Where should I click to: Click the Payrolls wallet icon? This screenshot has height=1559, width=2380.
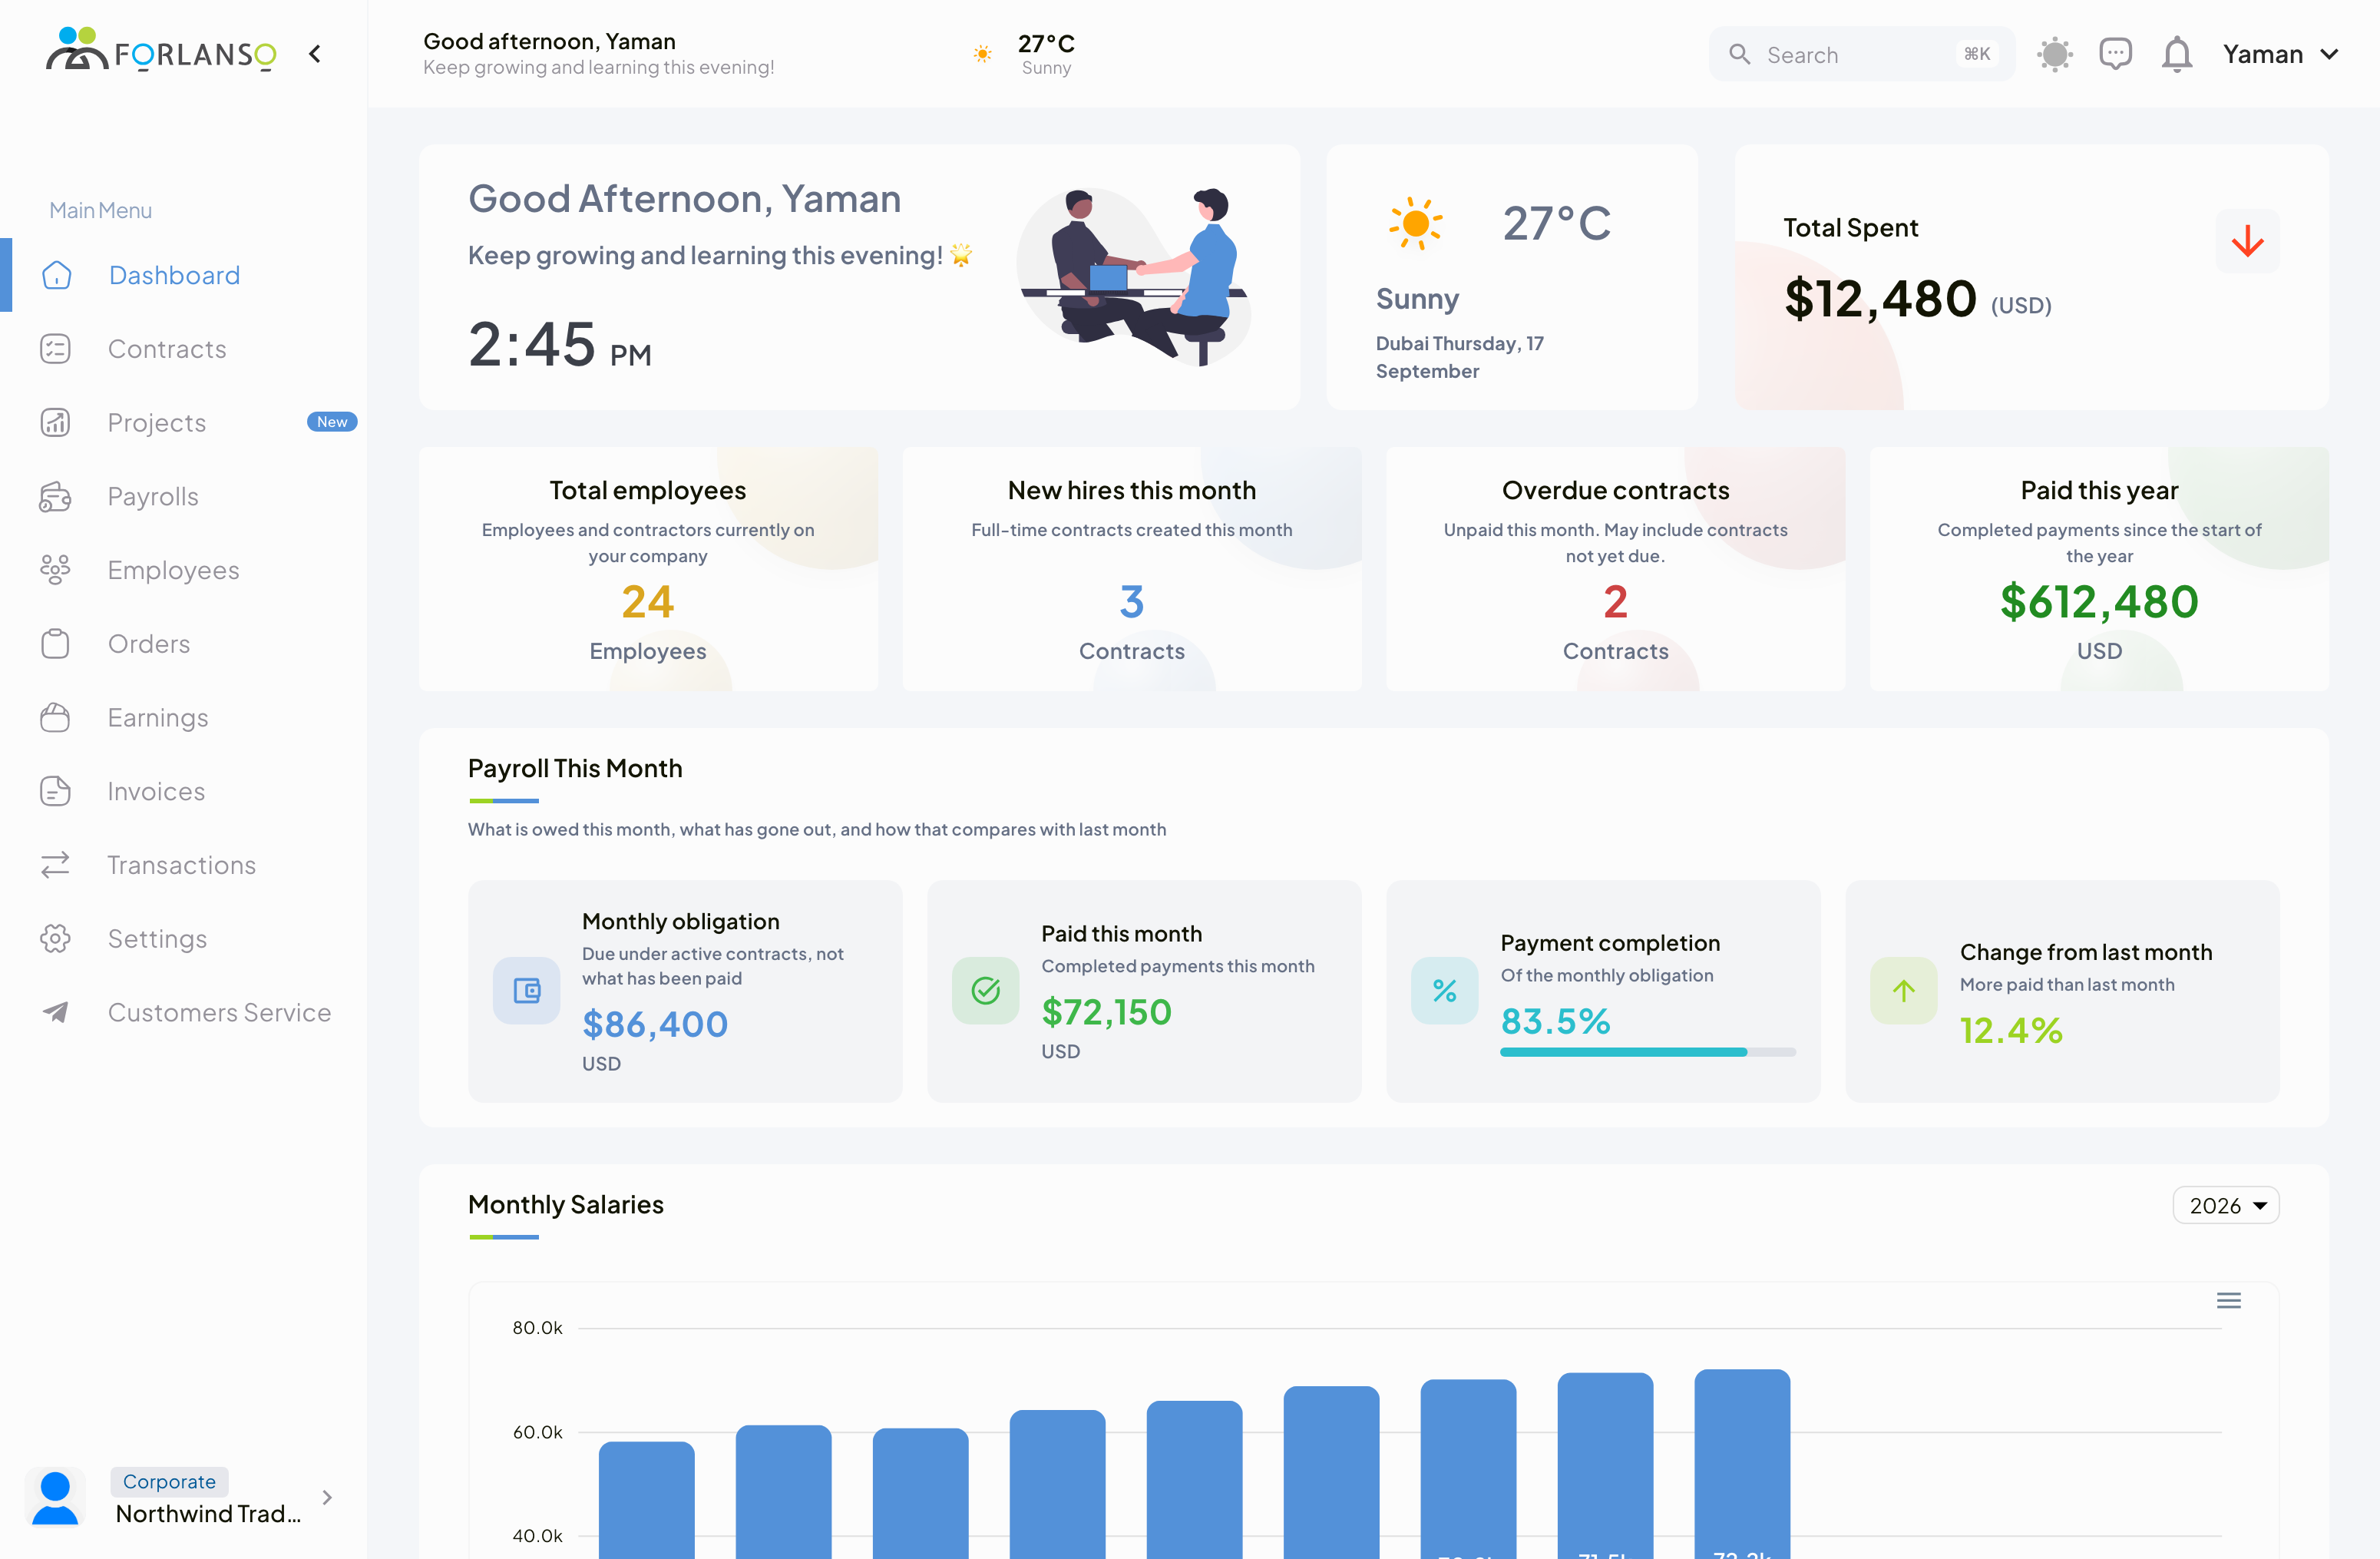coord(55,496)
